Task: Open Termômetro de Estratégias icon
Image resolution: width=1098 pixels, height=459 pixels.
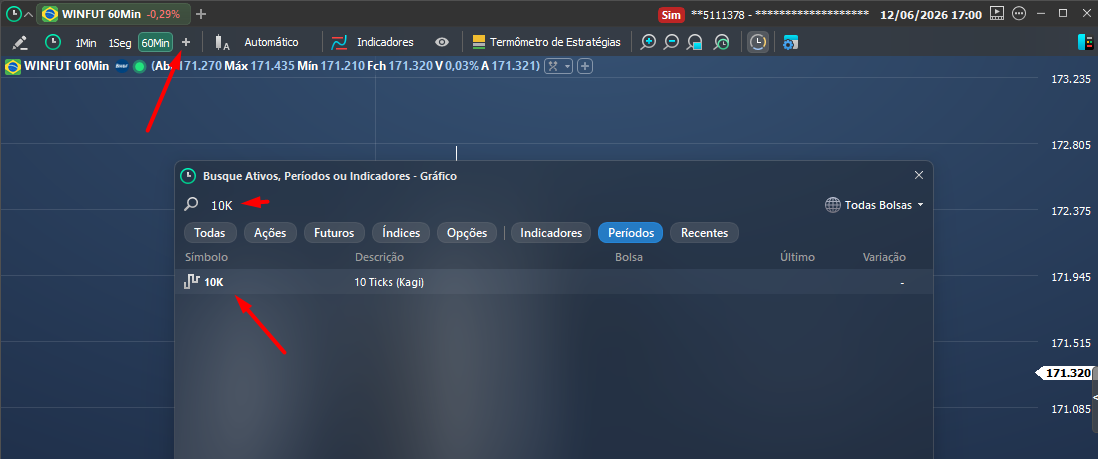Action: point(479,42)
